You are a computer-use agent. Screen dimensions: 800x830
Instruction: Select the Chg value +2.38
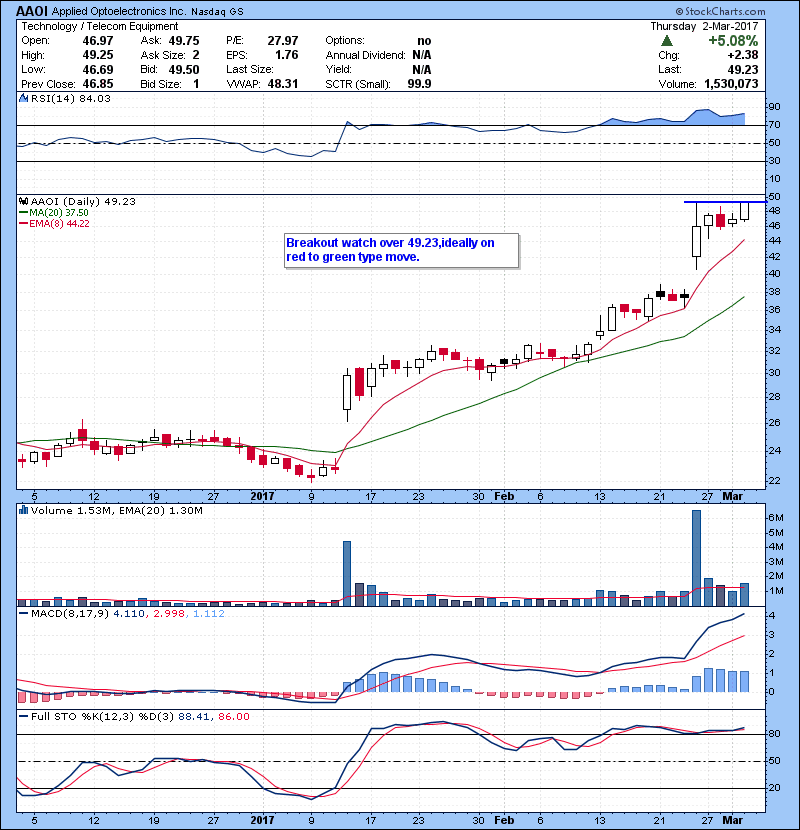(x=743, y=55)
